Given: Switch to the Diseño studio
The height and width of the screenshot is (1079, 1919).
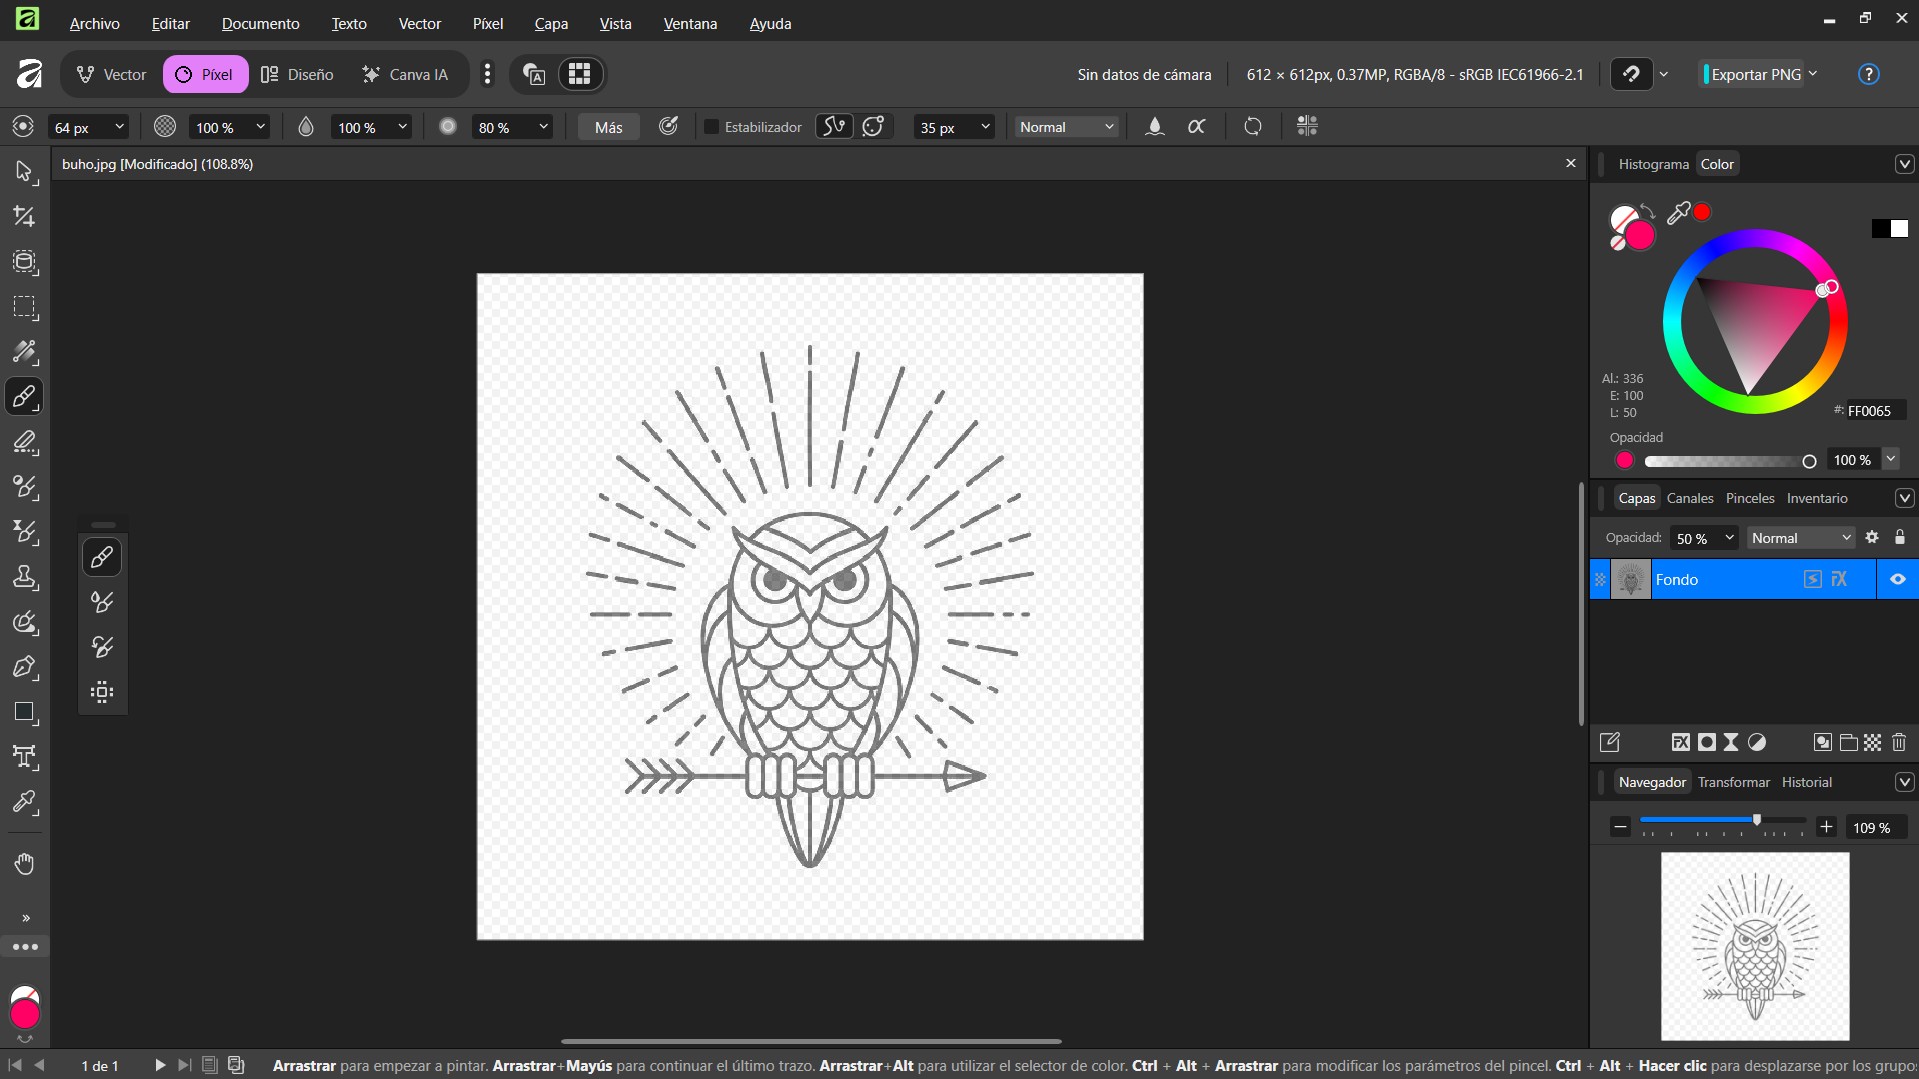Looking at the screenshot, I should tap(297, 74).
